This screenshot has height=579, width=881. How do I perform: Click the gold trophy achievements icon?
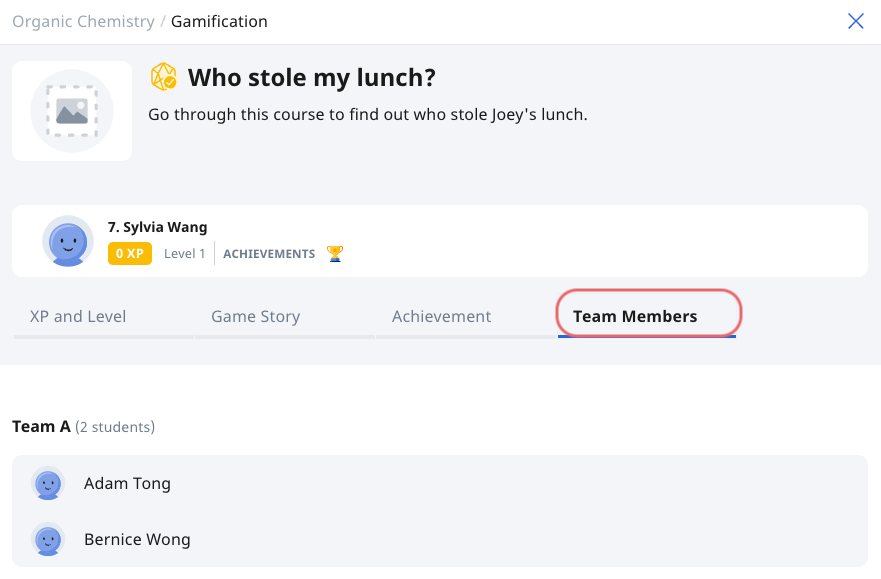click(335, 254)
